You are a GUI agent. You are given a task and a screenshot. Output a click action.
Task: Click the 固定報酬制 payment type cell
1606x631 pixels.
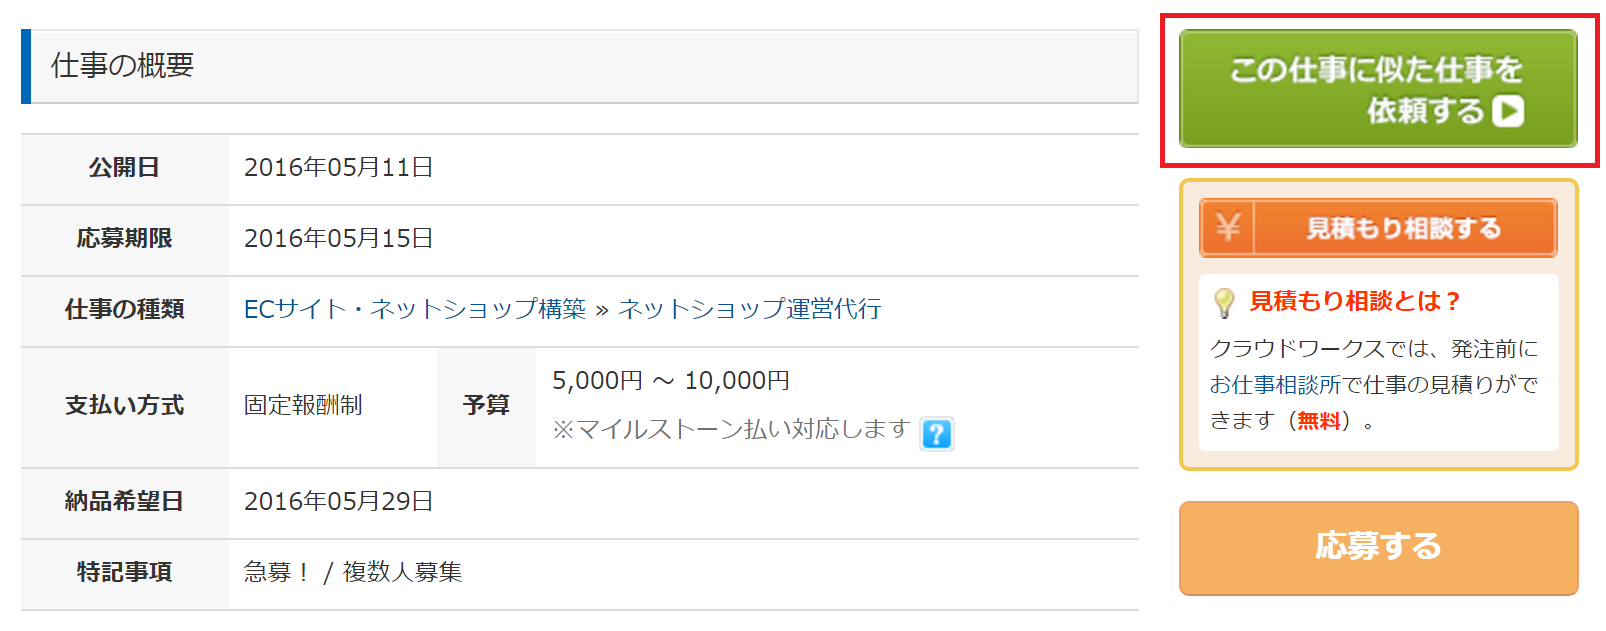(x=332, y=406)
